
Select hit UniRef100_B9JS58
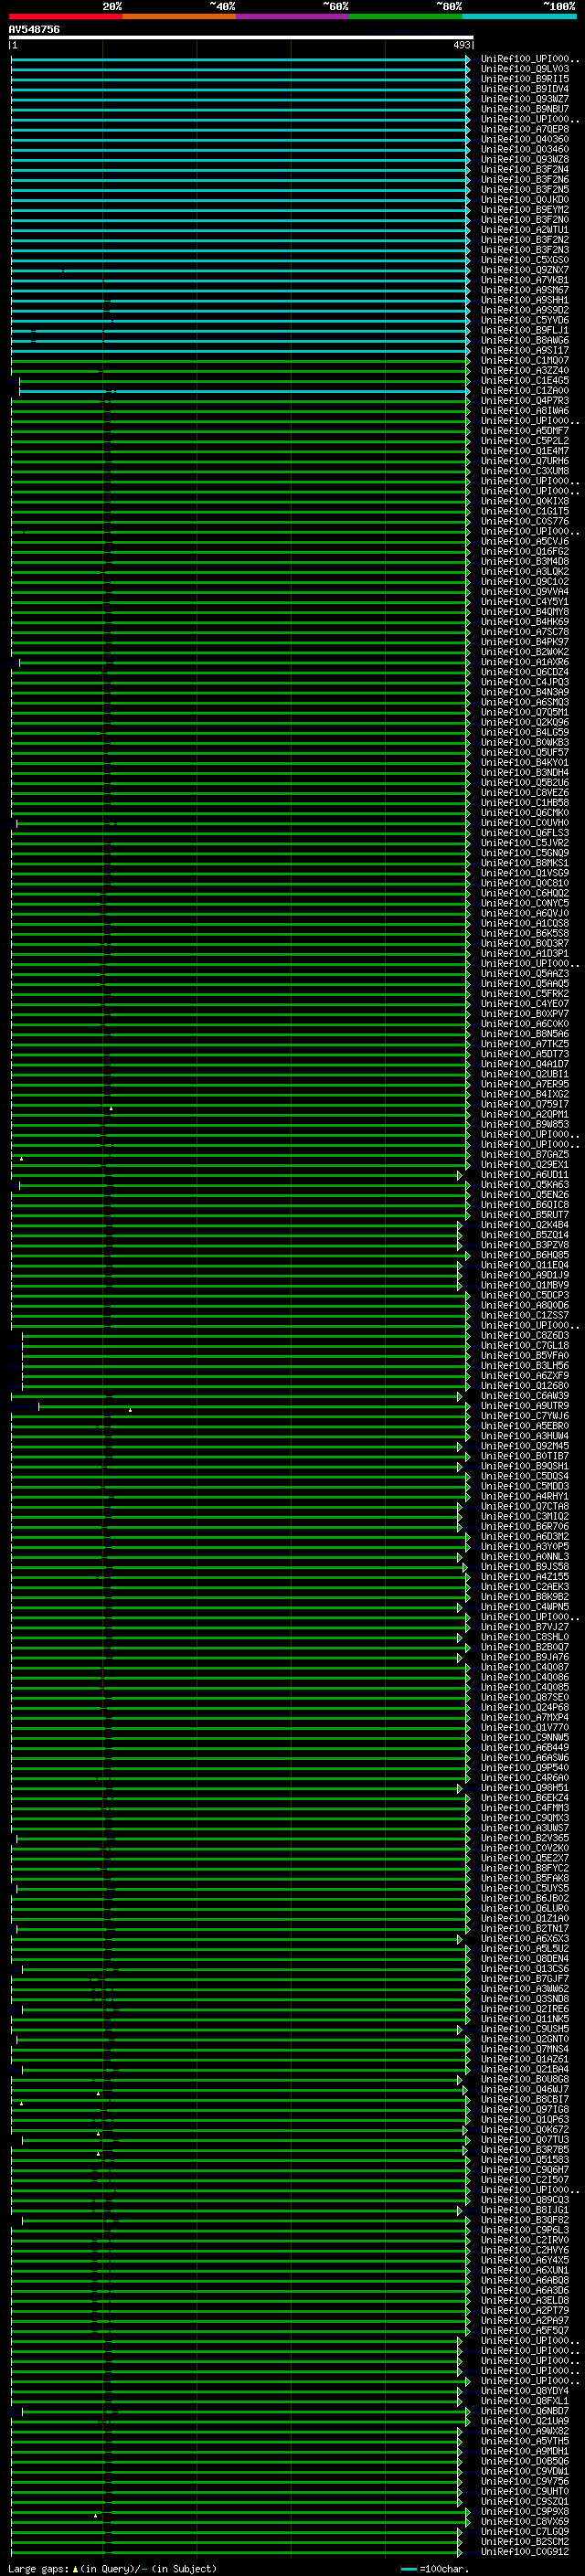coord(525,1567)
